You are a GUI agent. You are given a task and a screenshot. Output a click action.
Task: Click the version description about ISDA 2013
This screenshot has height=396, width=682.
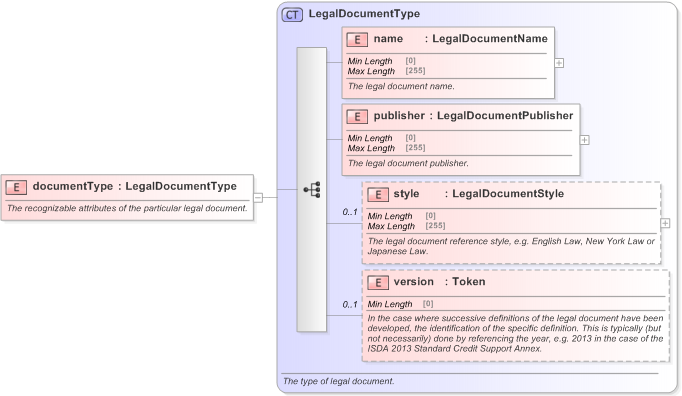(515, 333)
